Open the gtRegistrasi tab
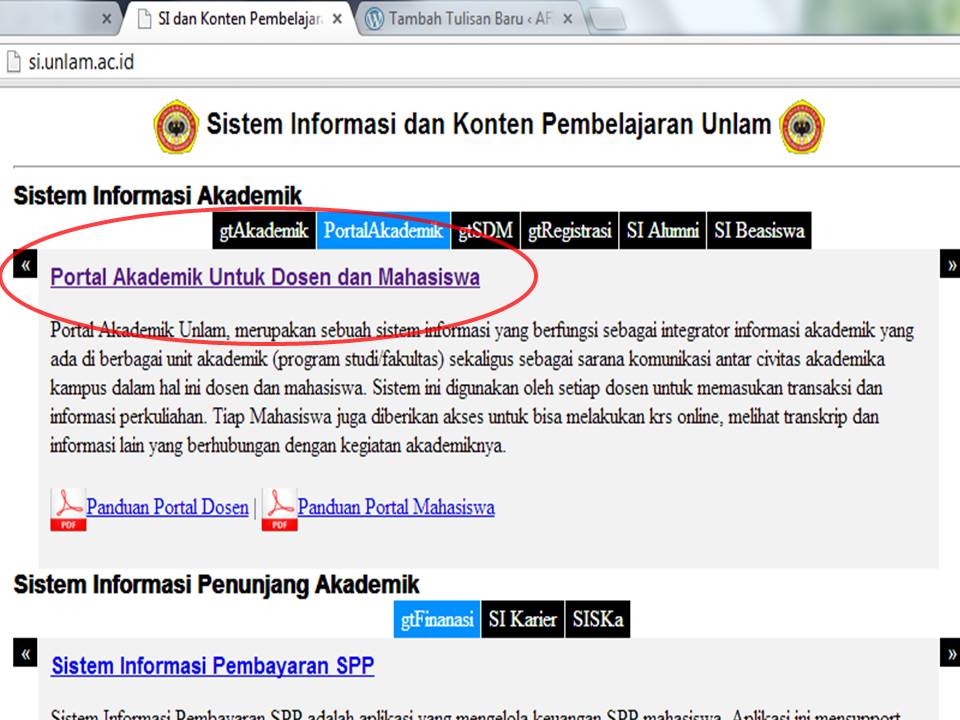The image size is (960, 720). pyautogui.click(x=569, y=230)
